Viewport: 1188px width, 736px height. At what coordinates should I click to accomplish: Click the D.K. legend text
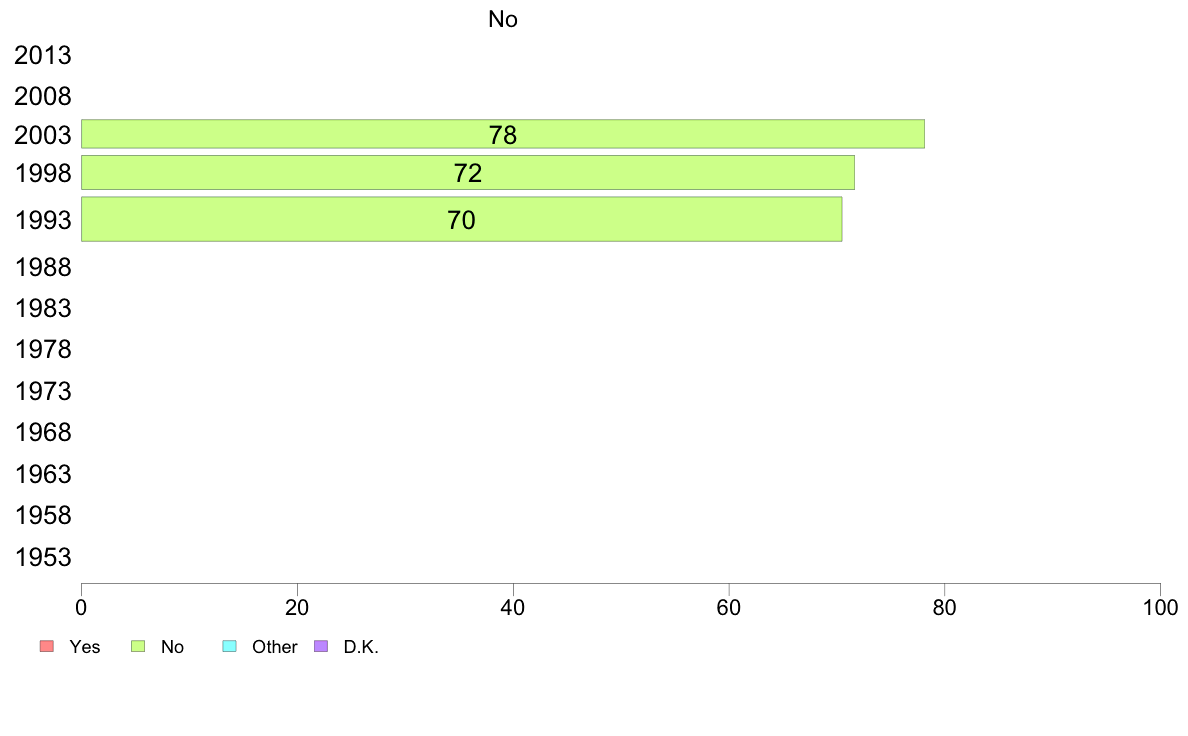click(x=361, y=647)
